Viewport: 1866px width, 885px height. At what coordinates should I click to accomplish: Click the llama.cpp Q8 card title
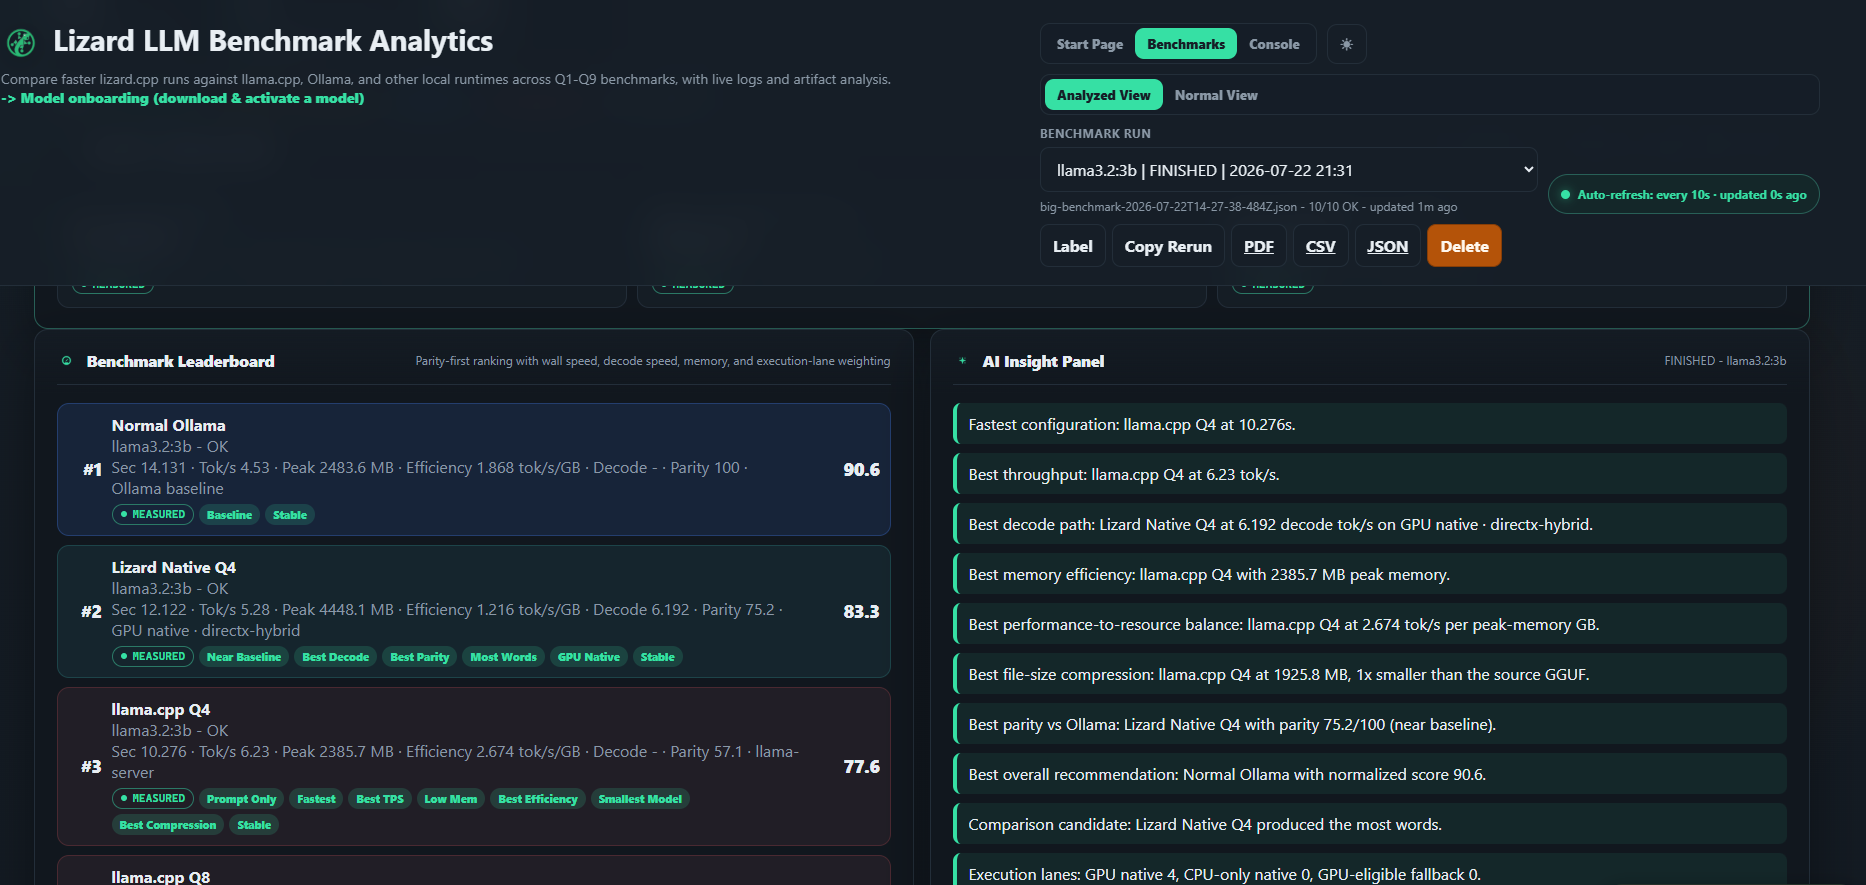coord(161,877)
